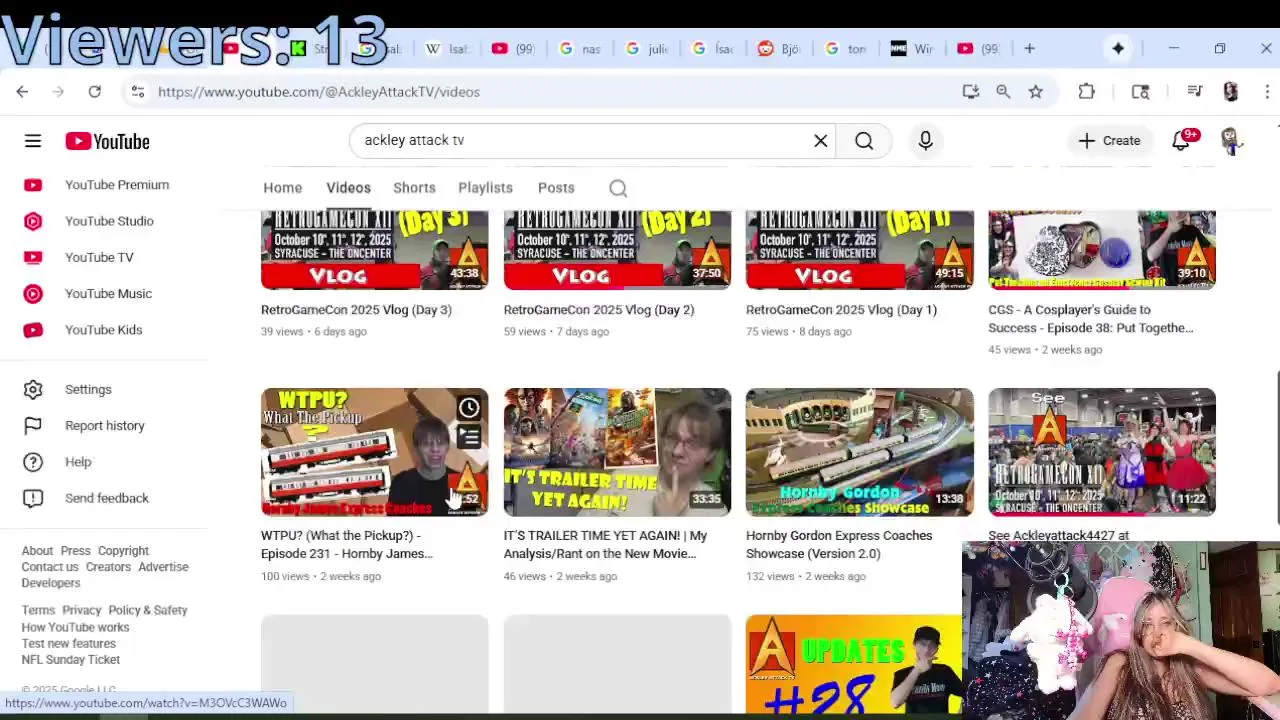The width and height of the screenshot is (1280, 720).
Task: Play the Hornby Gordon 13:38 thumbnail
Action: 860,452
